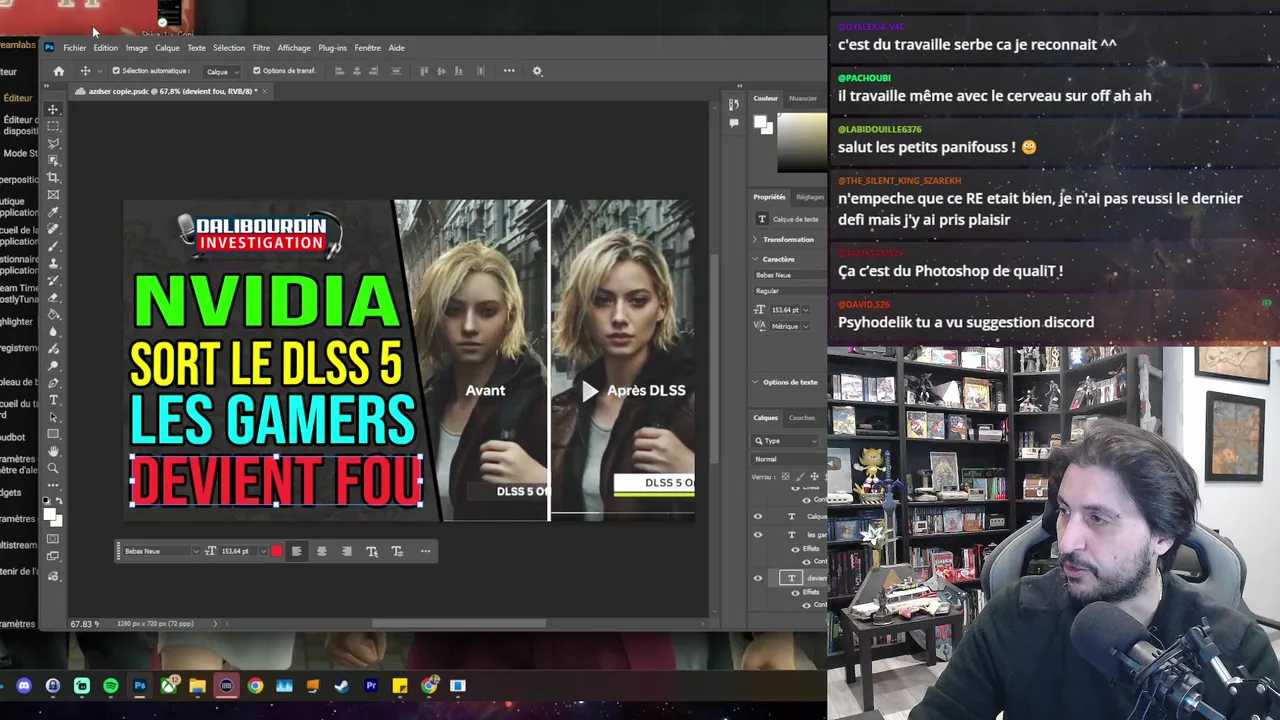This screenshot has width=1280, height=720.
Task: Select the Eyedropper tool
Action: click(53, 212)
